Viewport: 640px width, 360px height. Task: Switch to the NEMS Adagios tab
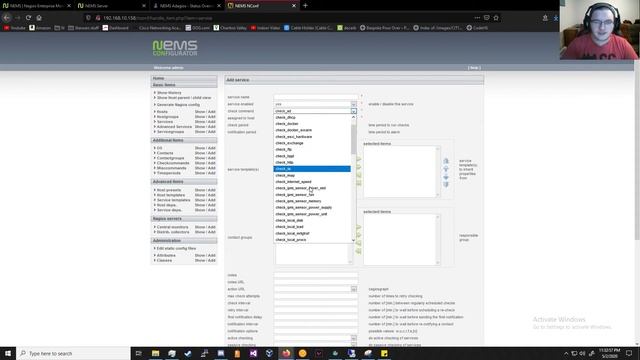point(186,6)
